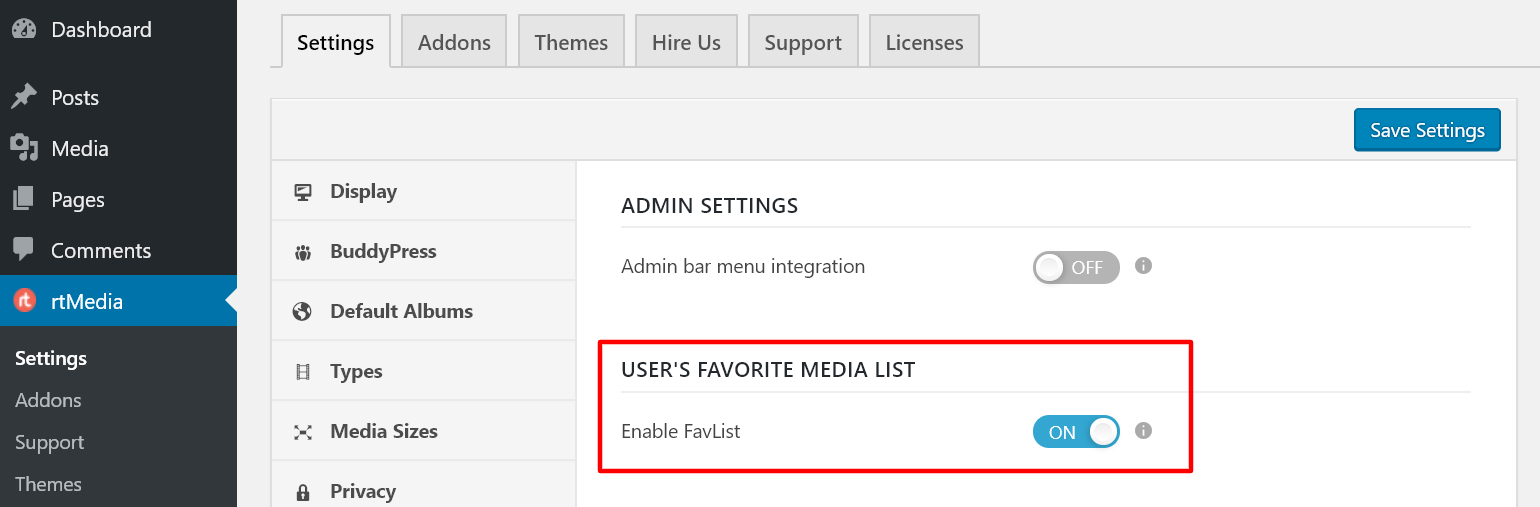Screen dimensions: 1540x507
Task: Open the rtMedia Support submenu link
Action: (x=49, y=442)
